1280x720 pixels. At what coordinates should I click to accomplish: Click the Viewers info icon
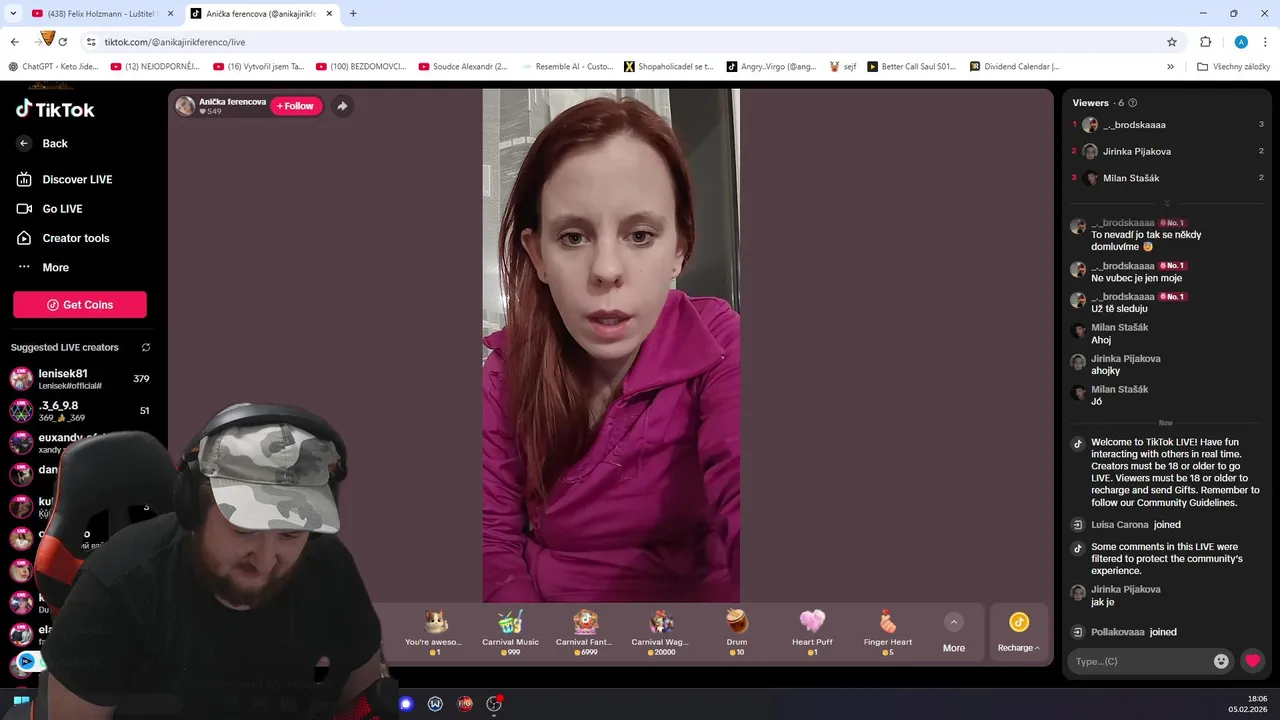coord(1132,103)
